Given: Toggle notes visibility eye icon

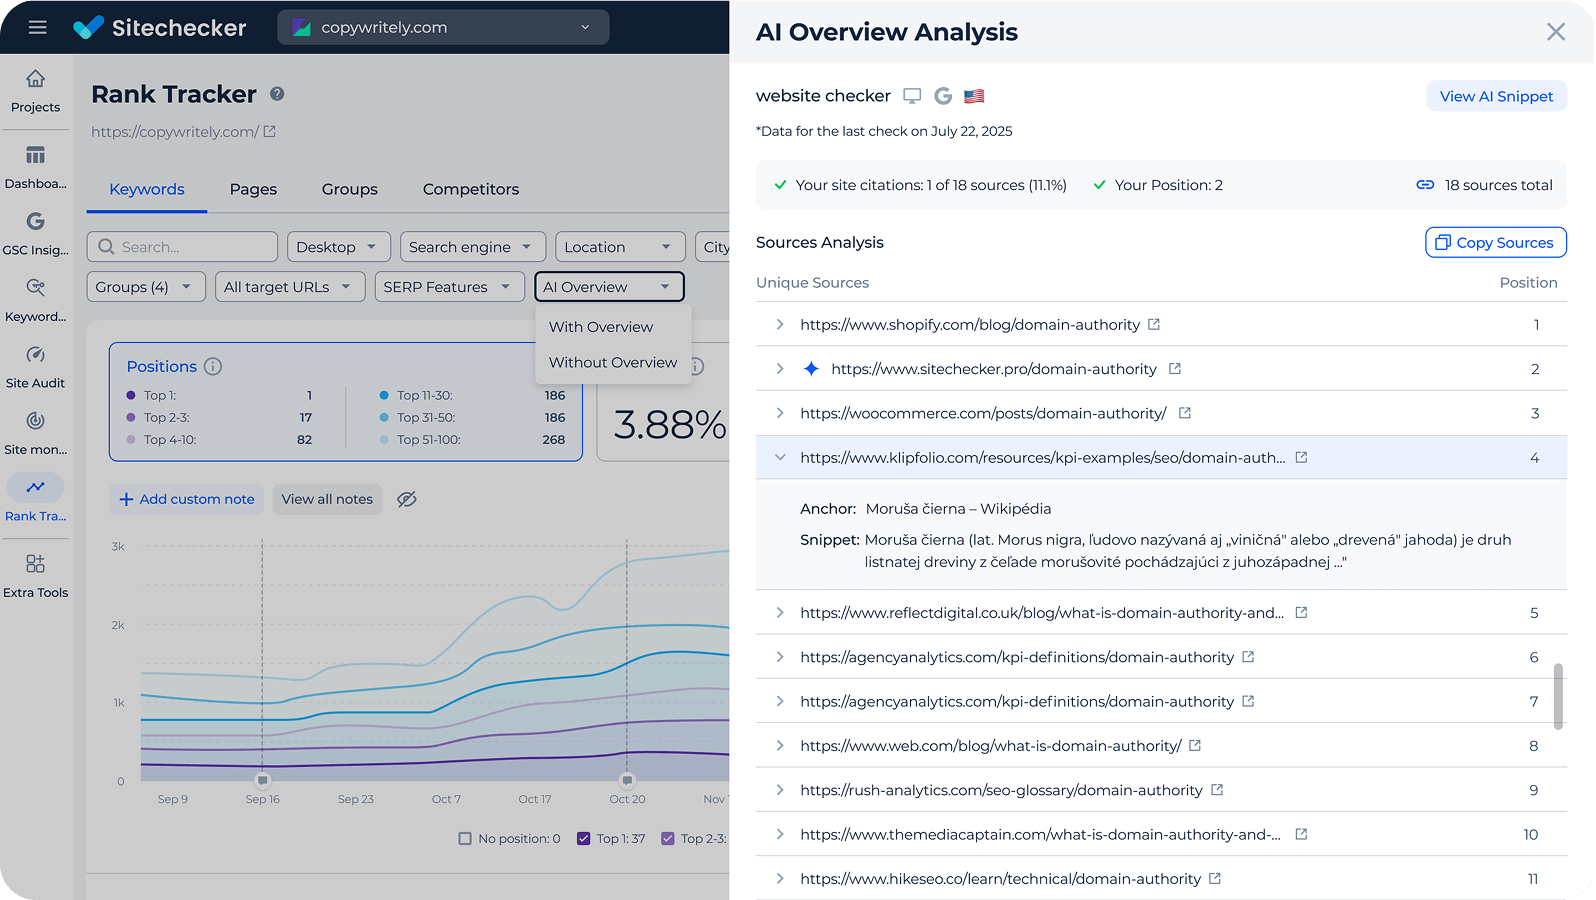Looking at the screenshot, I should pos(406,499).
